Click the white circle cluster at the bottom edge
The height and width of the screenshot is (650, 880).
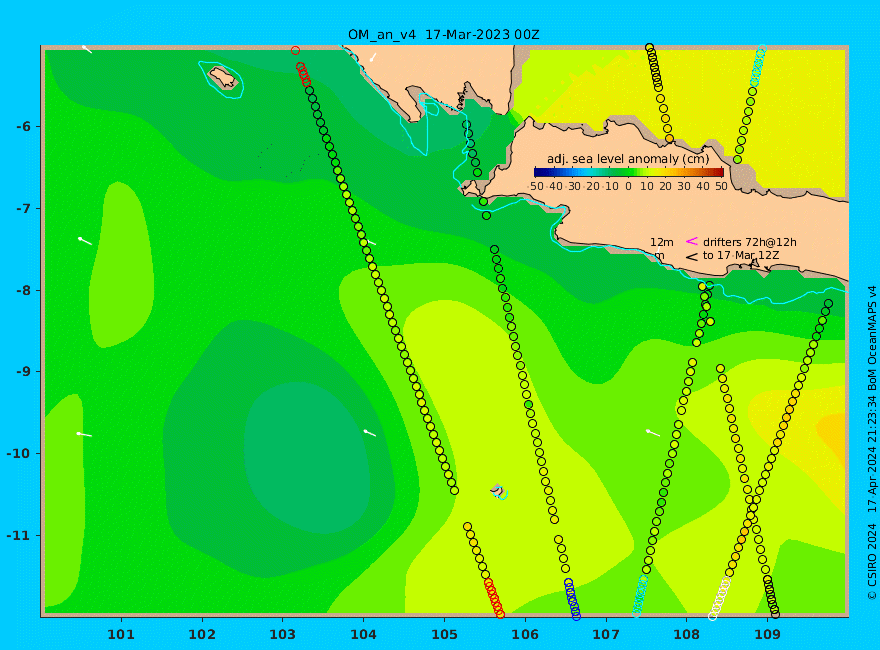click(x=719, y=599)
